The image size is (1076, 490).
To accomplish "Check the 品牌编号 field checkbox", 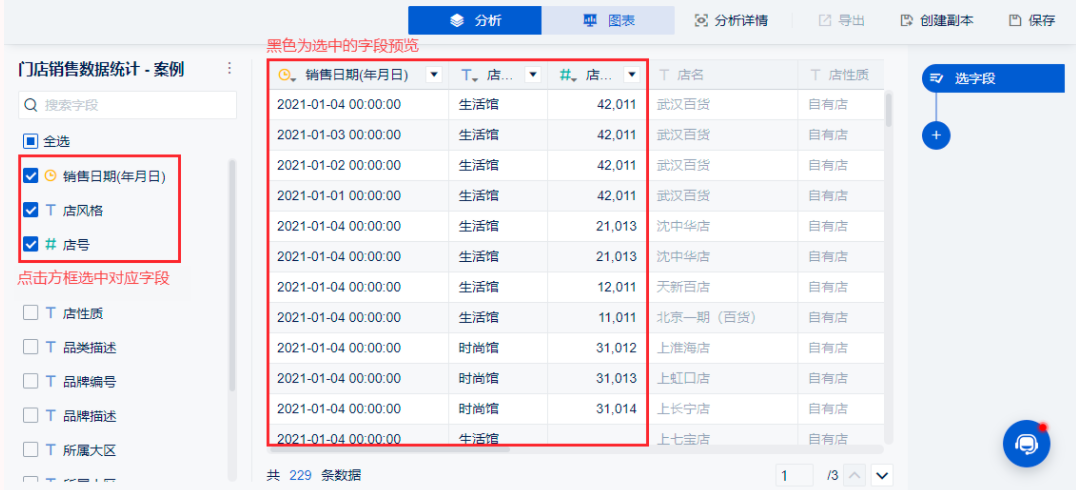I will [30, 381].
